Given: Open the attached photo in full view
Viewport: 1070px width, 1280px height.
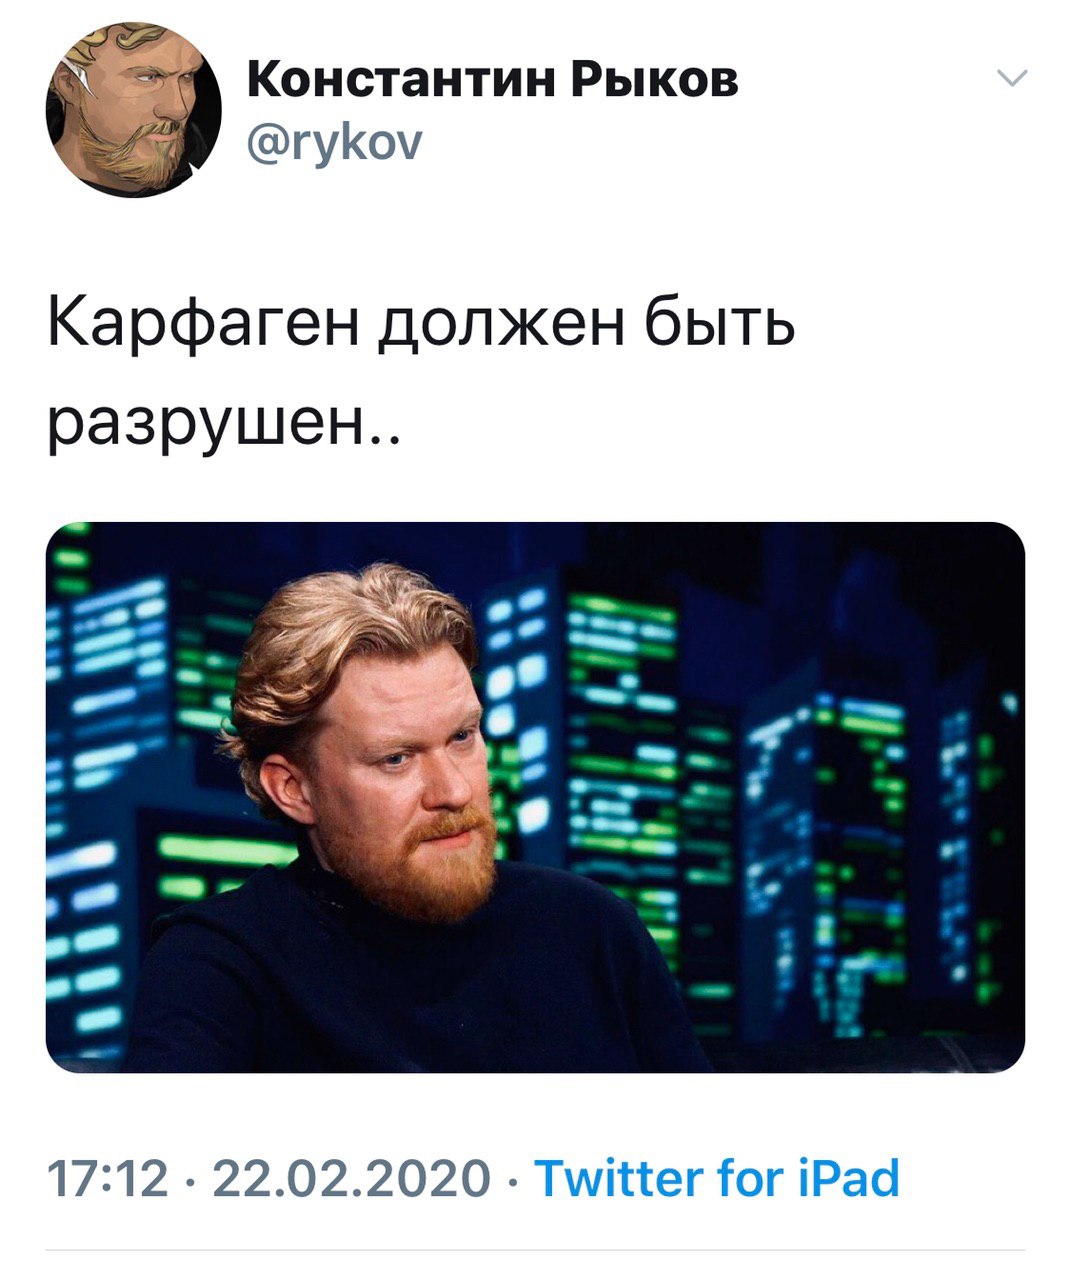Looking at the screenshot, I should pyautogui.click(x=535, y=797).
